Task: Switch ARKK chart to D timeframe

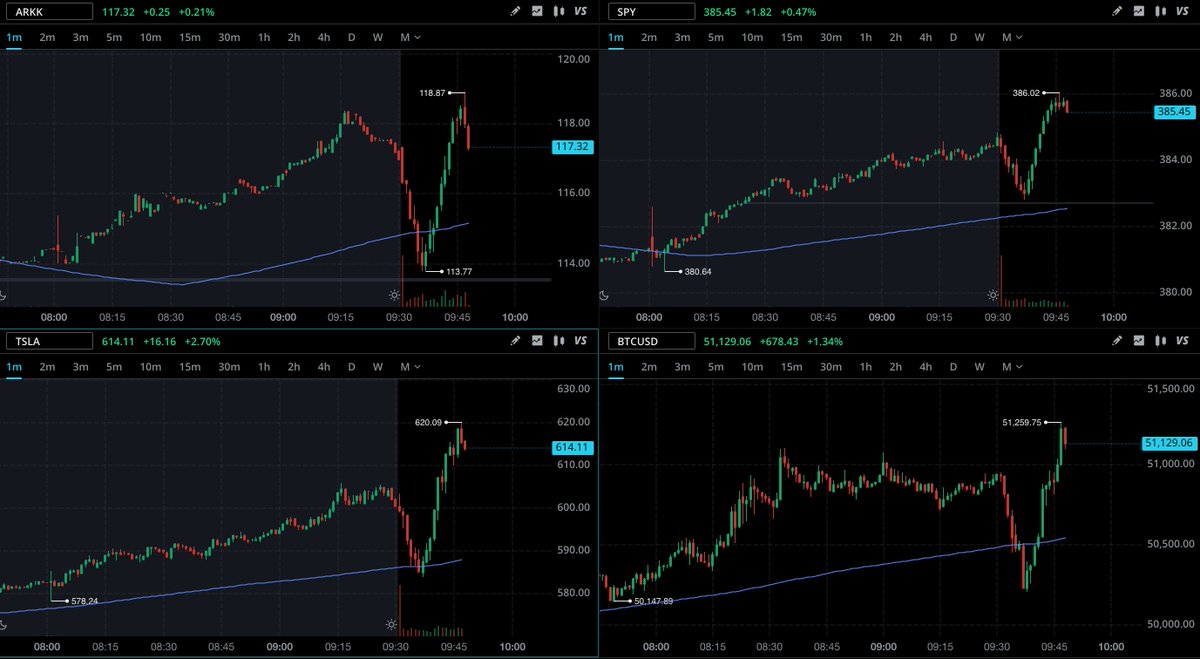Action: pyautogui.click(x=351, y=37)
